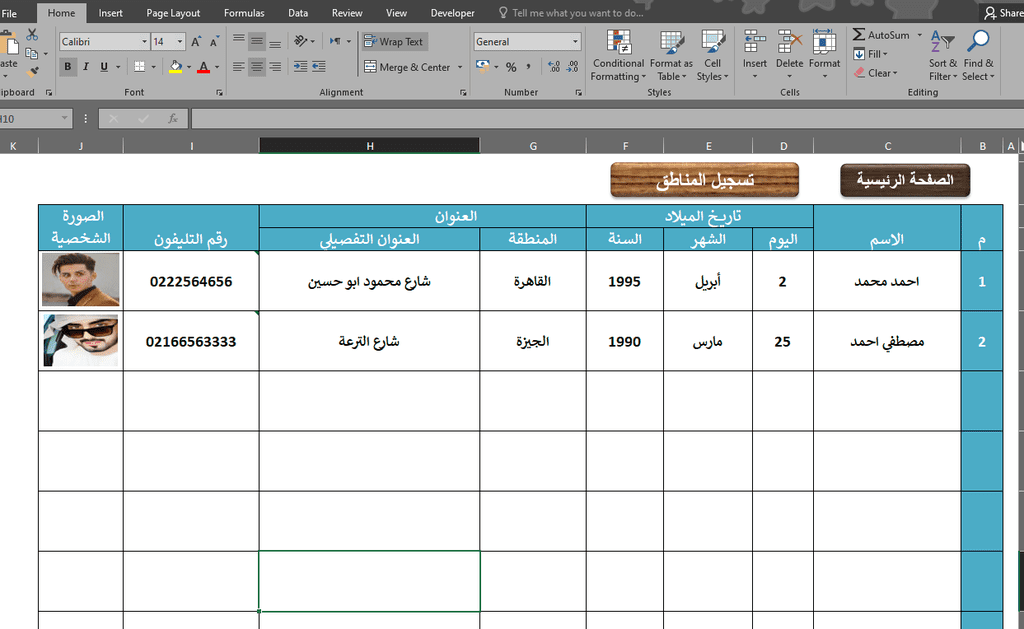Switch to the Page Layout tab
The width and height of the screenshot is (1024, 629).
173,13
